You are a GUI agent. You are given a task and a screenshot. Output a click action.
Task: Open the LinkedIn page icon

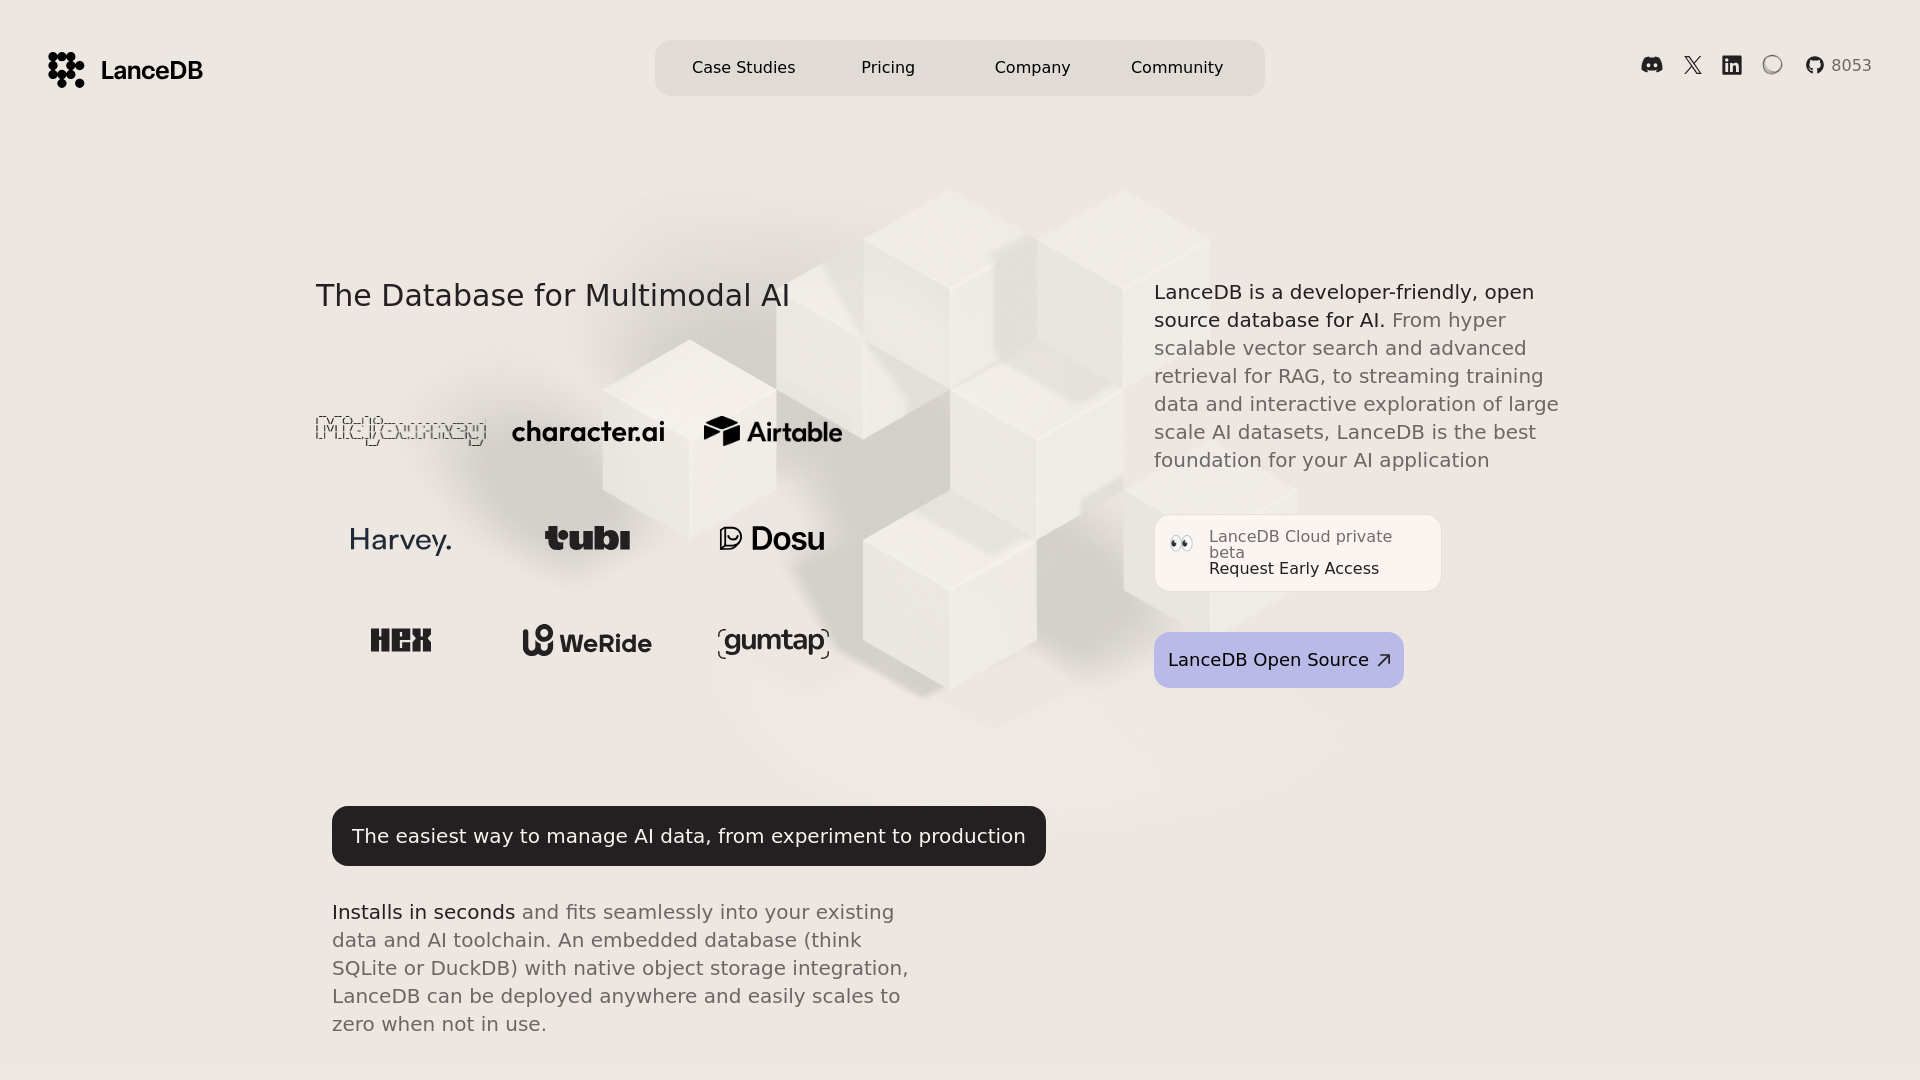tap(1732, 65)
